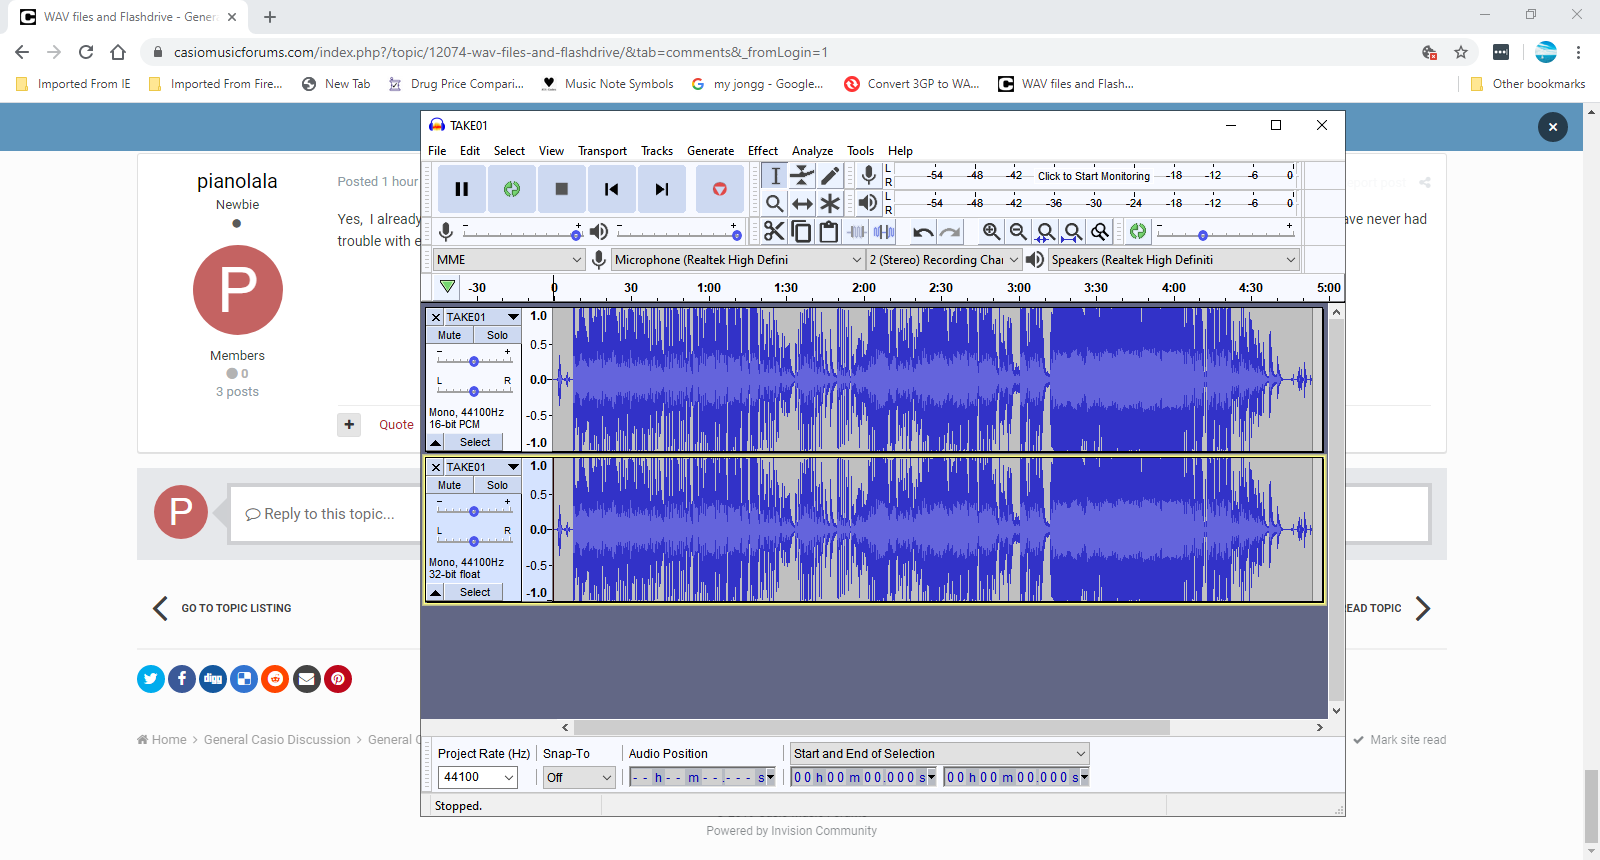Collapse the first TAKE01 track (16-bit PCM)
The height and width of the screenshot is (860, 1600).
pos(436,442)
